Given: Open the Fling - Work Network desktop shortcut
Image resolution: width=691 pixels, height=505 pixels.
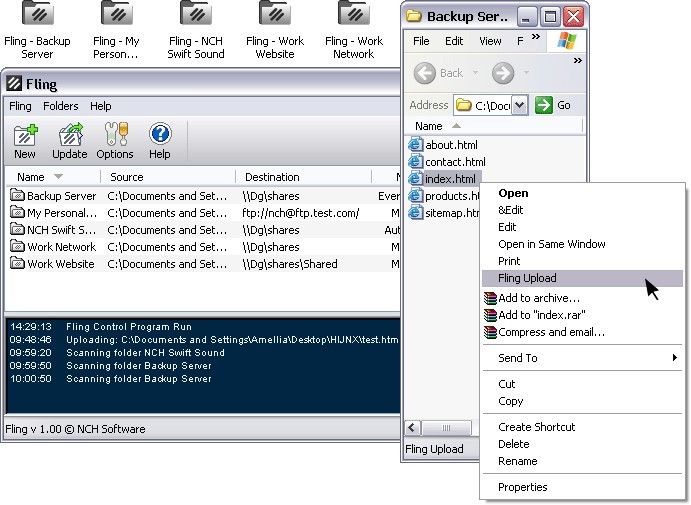Looking at the screenshot, I should (354, 29).
